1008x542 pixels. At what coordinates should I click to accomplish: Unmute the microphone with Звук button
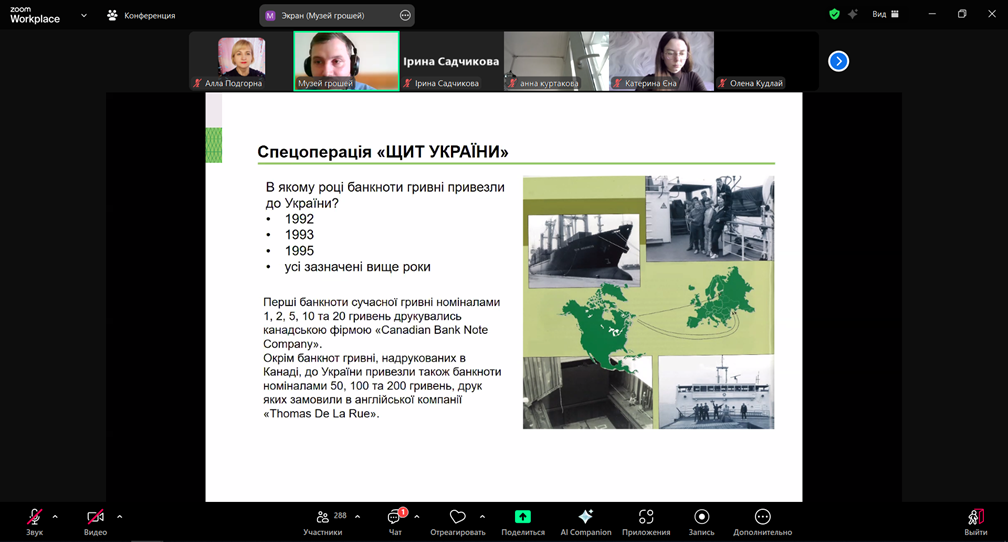point(34,521)
